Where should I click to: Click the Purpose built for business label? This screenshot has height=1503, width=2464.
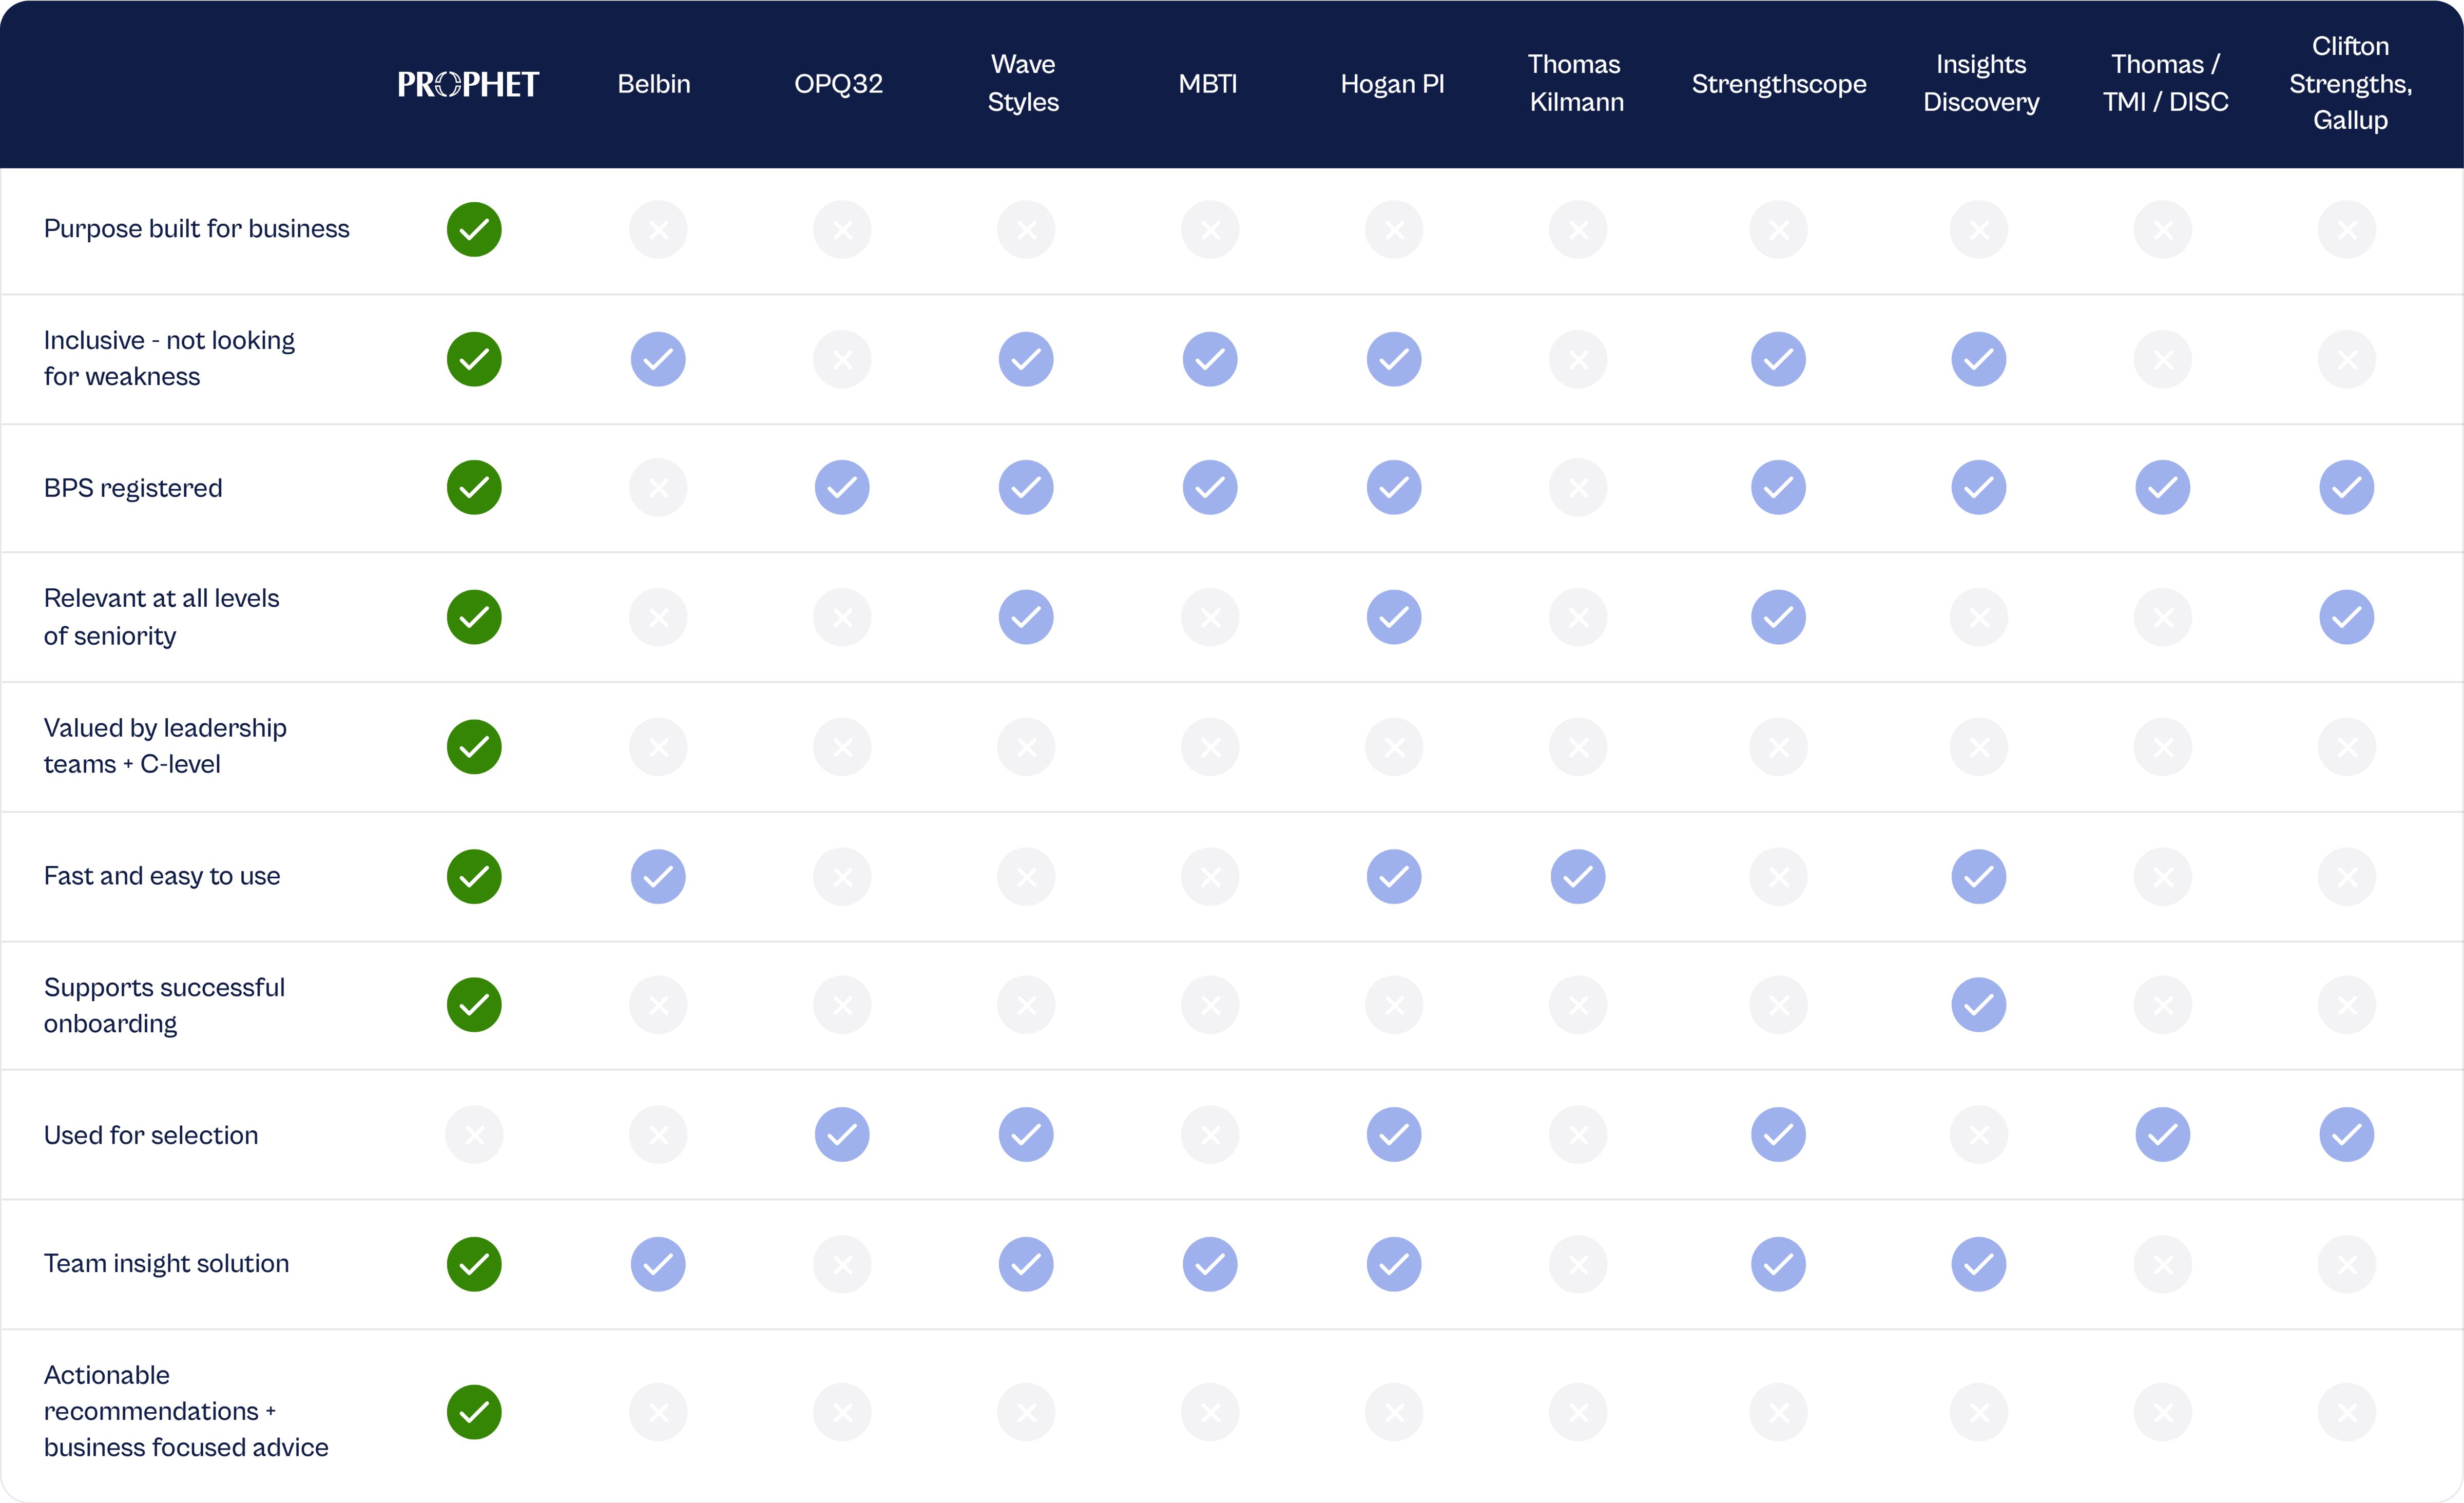pyautogui.click(x=197, y=229)
